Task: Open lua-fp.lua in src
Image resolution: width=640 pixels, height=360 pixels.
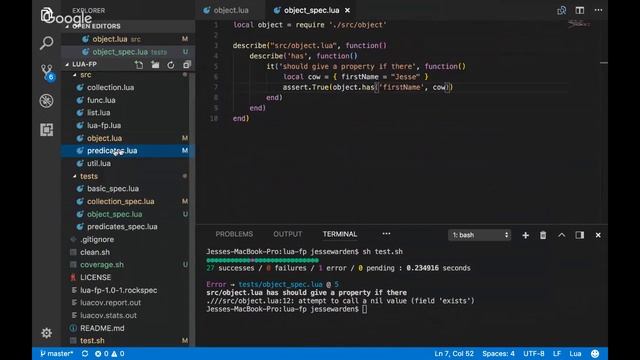Action: tap(104, 125)
